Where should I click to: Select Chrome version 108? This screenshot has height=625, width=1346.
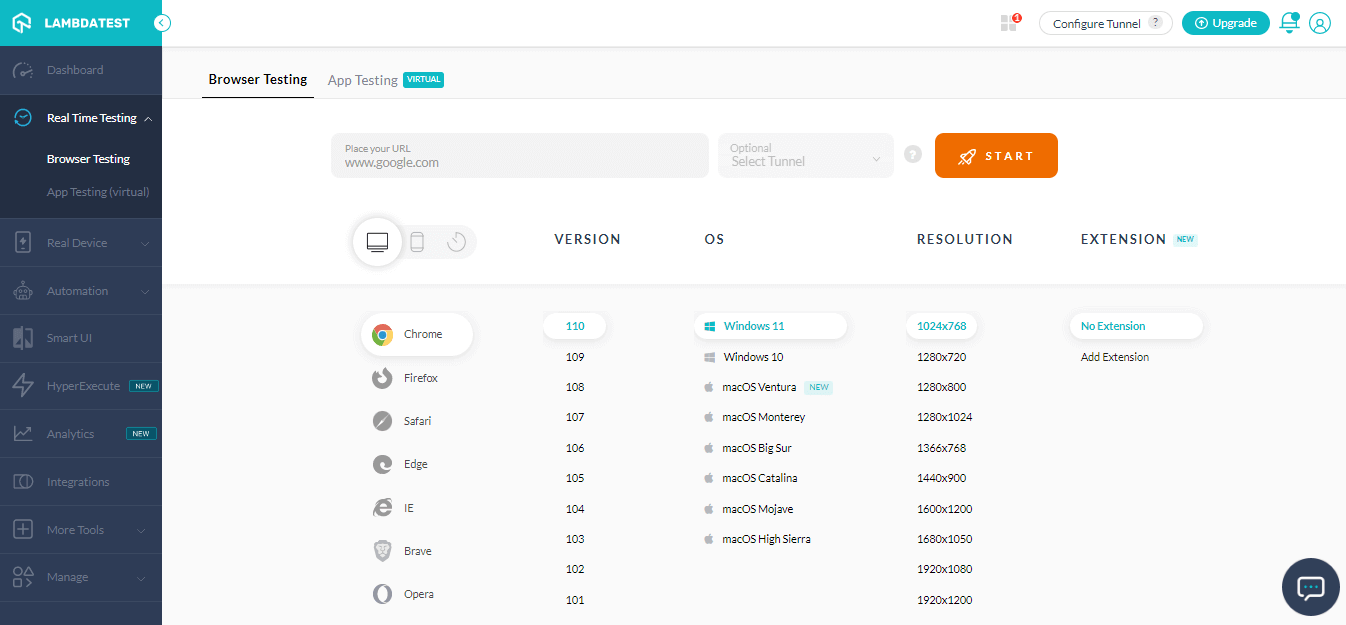tap(575, 386)
